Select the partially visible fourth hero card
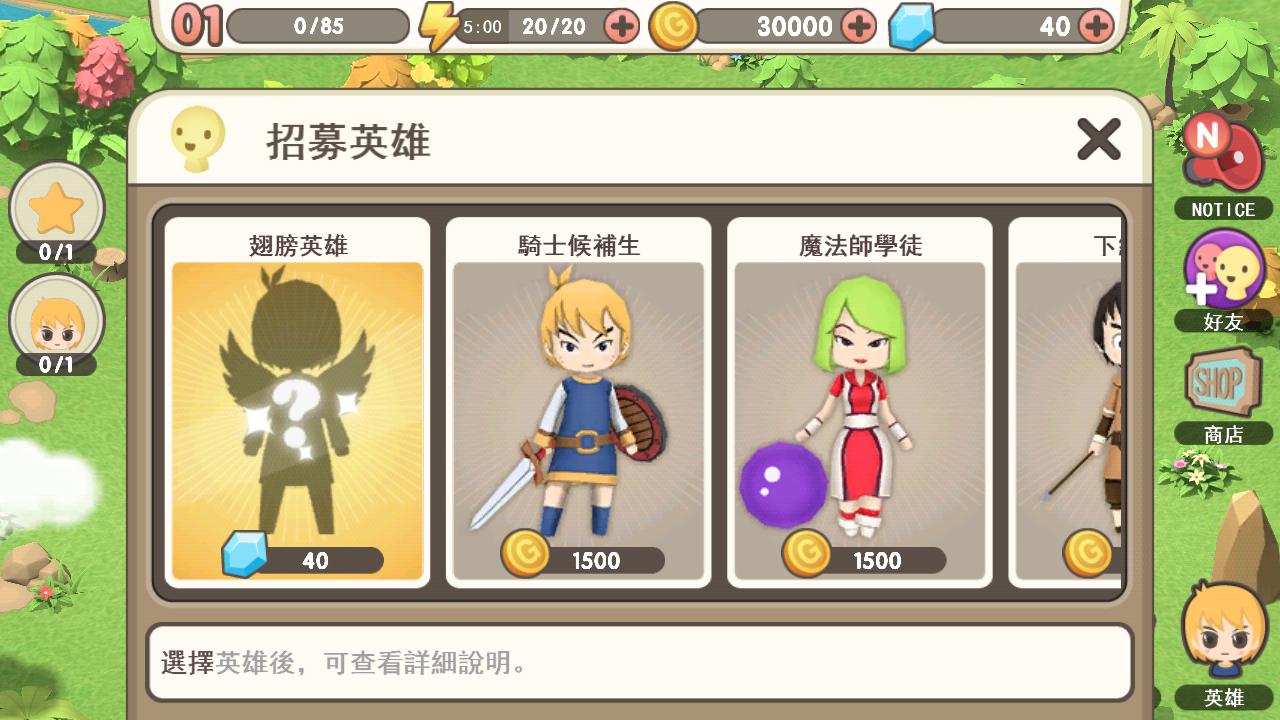The width and height of the screenshot is (1280, 720). click(1066, 403)
